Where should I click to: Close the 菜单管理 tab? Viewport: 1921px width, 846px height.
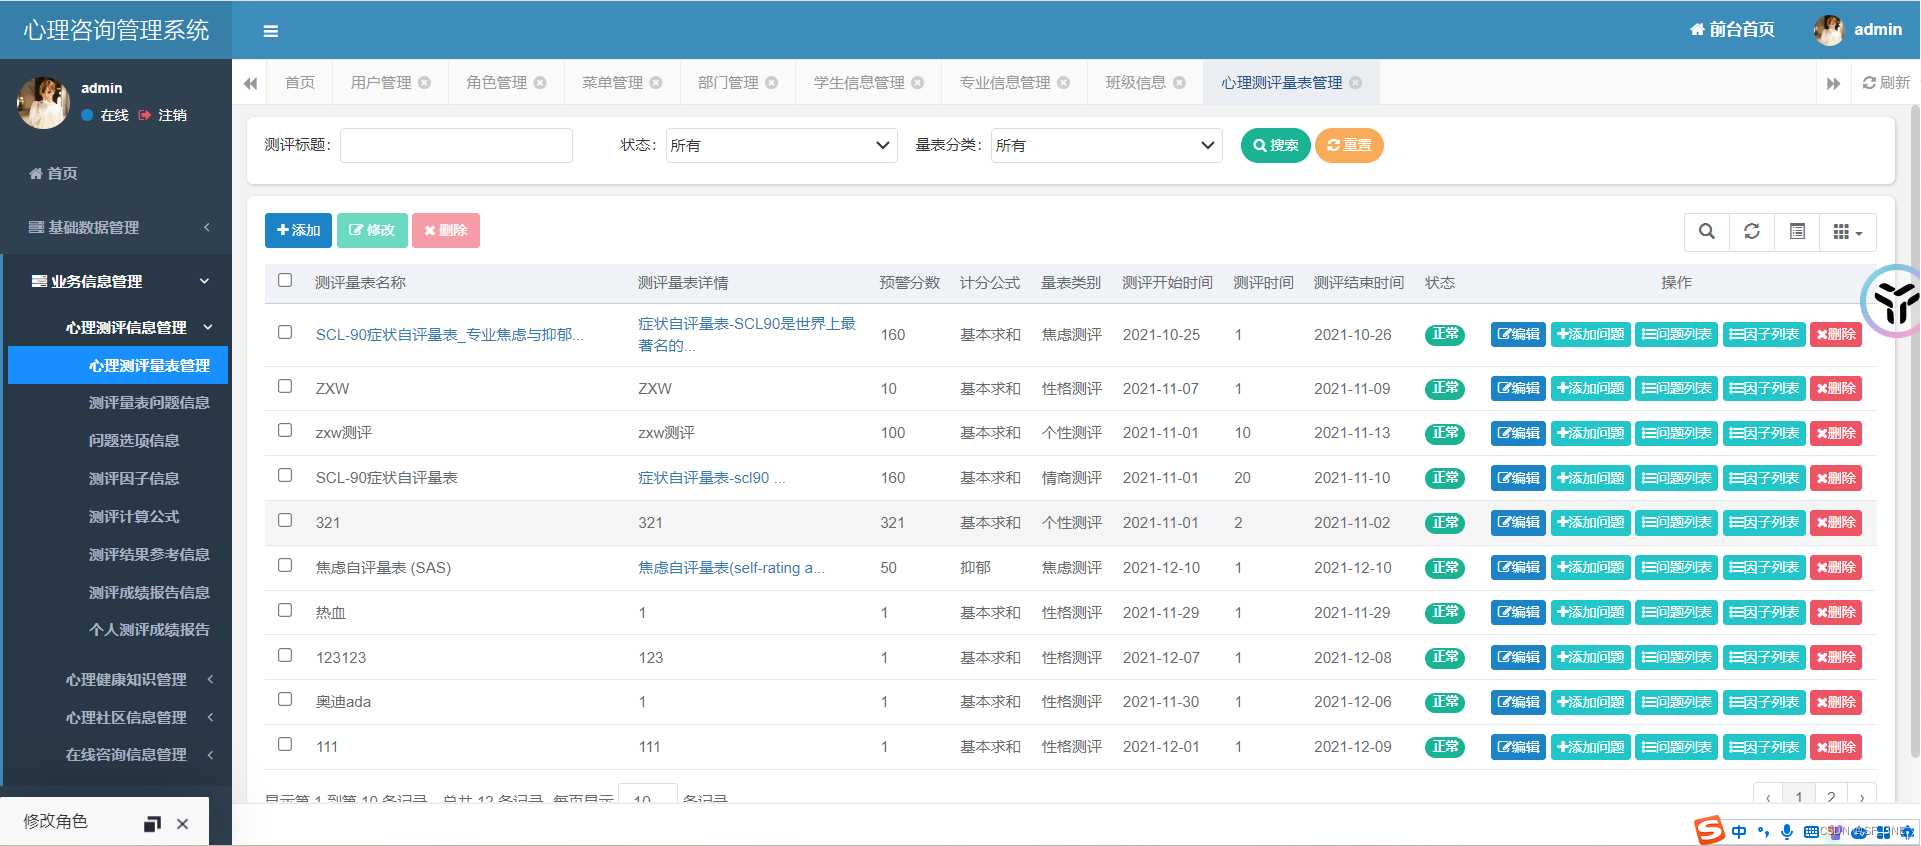coord(656,83)
